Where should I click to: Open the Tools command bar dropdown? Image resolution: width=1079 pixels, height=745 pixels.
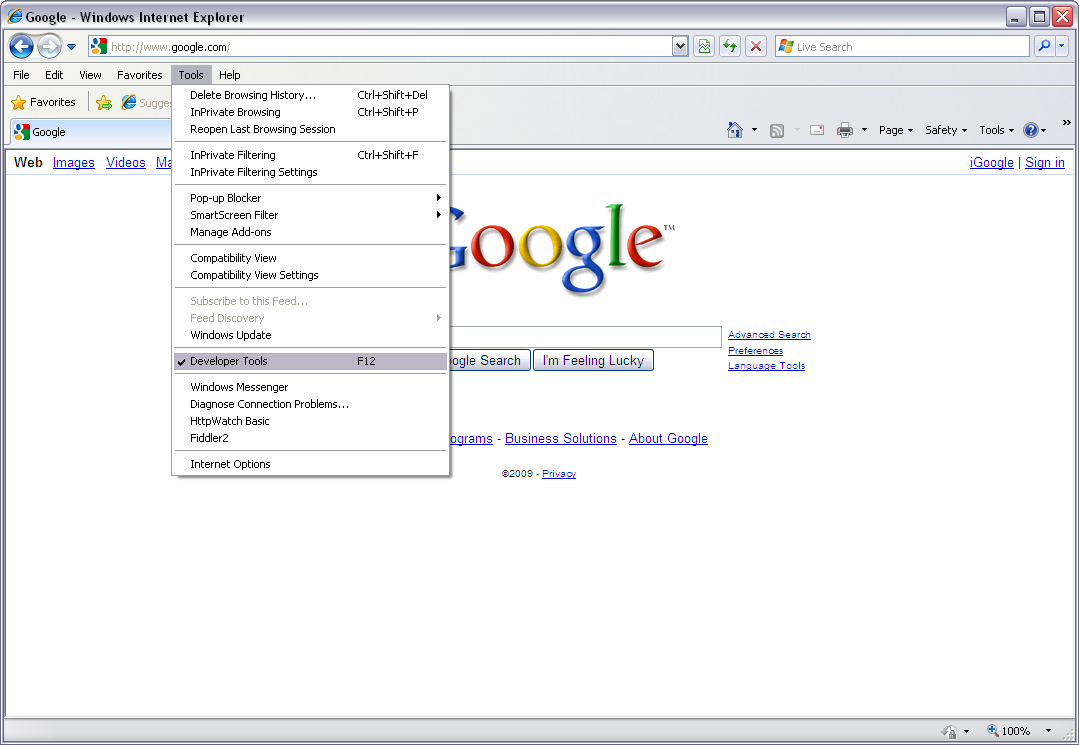(996, 130)
